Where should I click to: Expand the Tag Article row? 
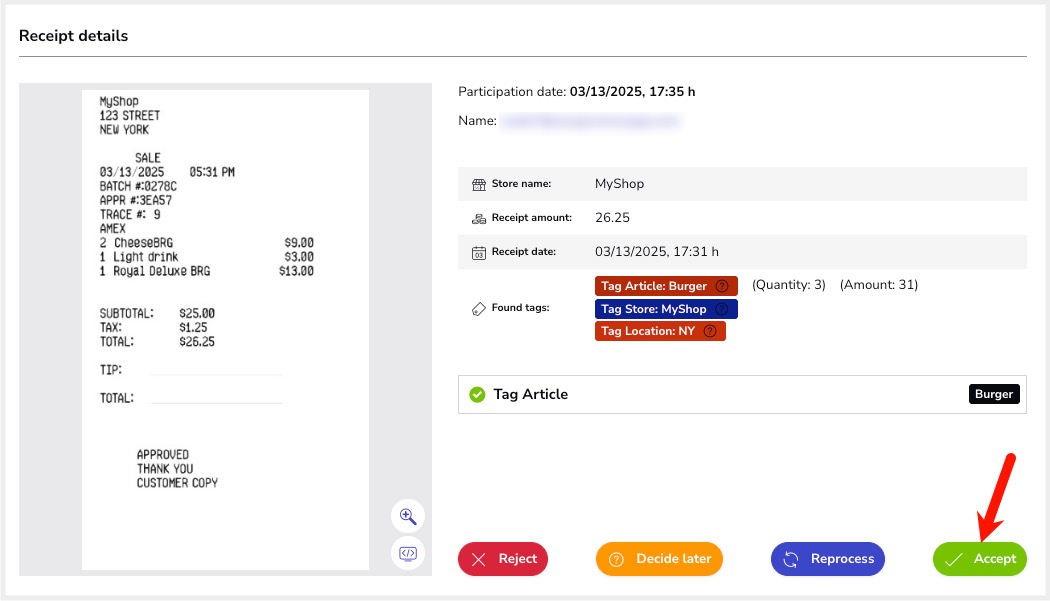700,394
